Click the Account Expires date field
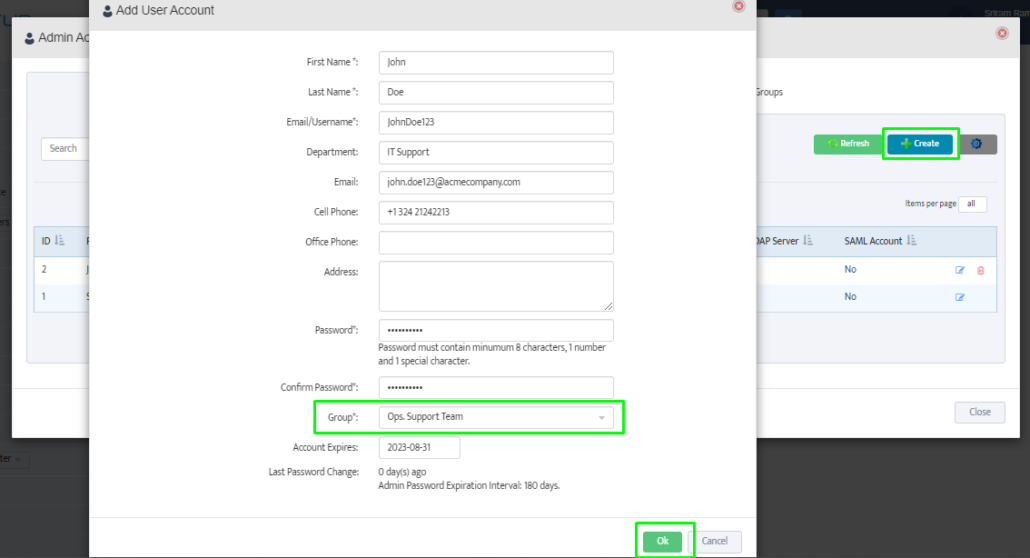The width and height of the screenshot is (1030, 558). 419,447
